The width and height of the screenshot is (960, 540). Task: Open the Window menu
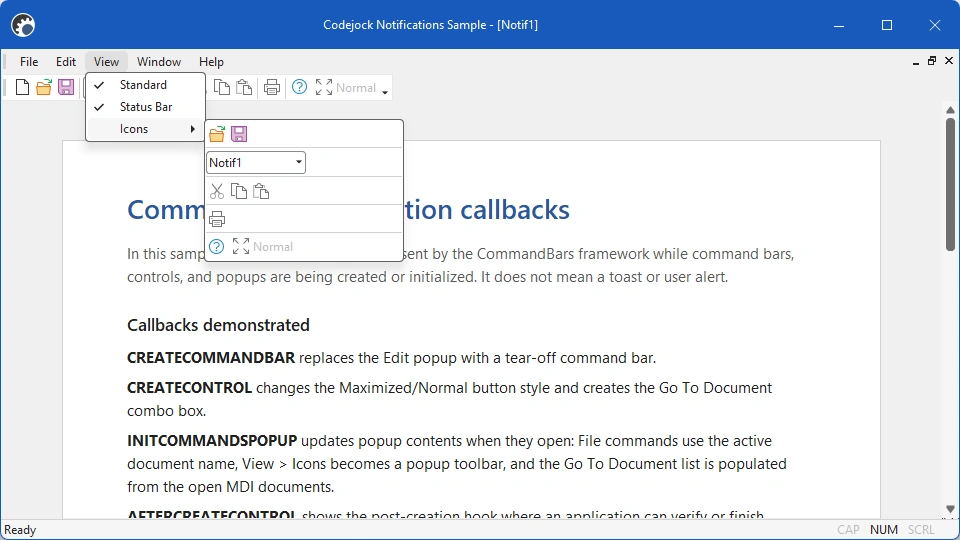click(x=159, y=62)
